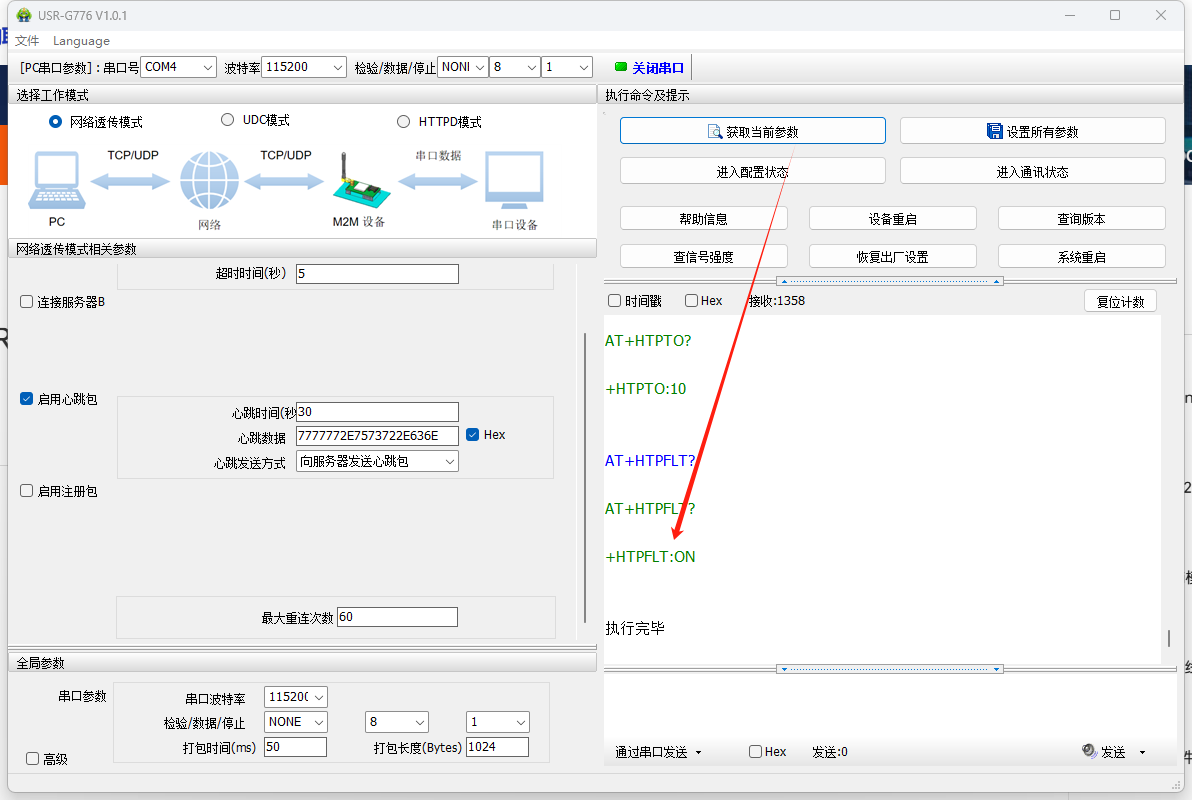Open the Language menu
Screen dimensions: 1192x800
(81, 41)
